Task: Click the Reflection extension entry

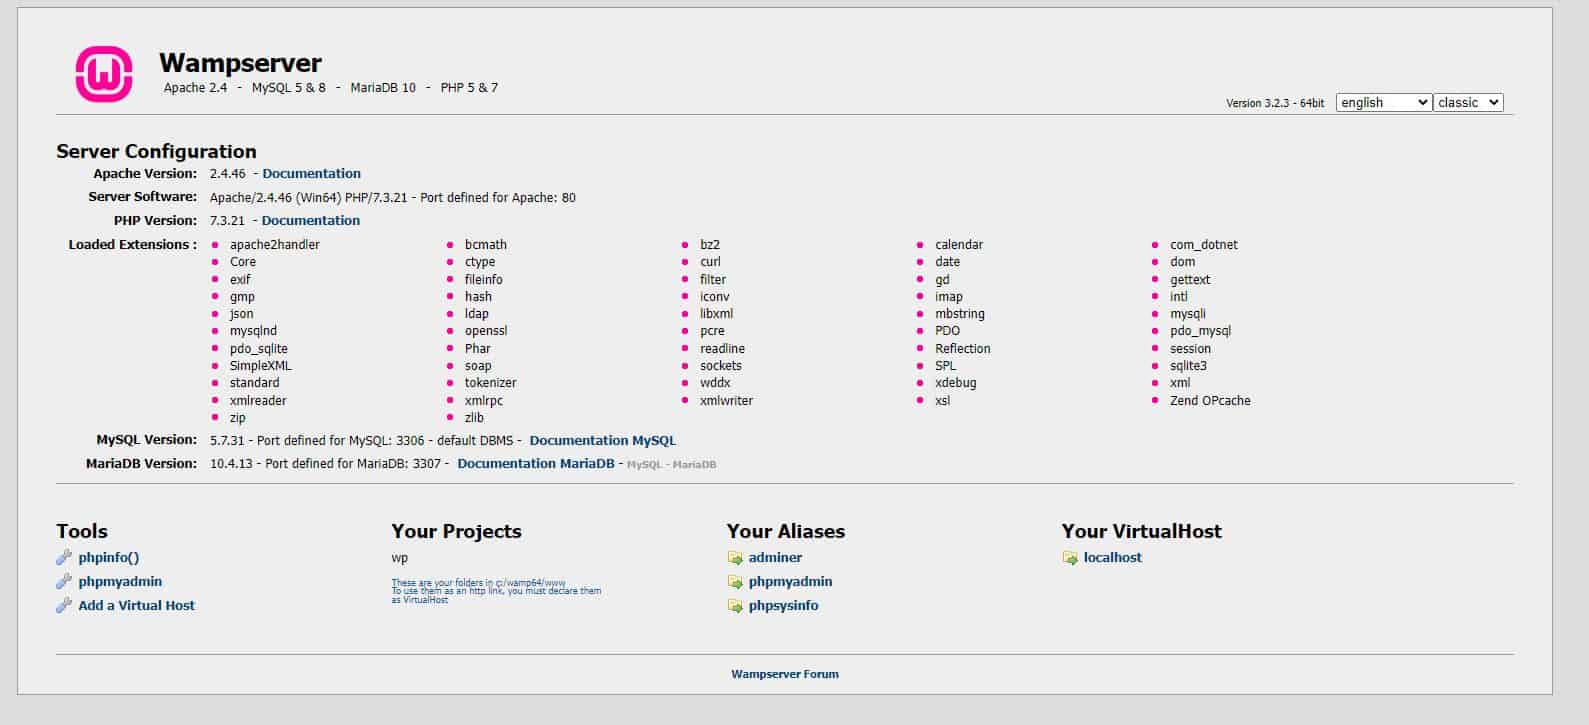Action: [x=963, y=349]
